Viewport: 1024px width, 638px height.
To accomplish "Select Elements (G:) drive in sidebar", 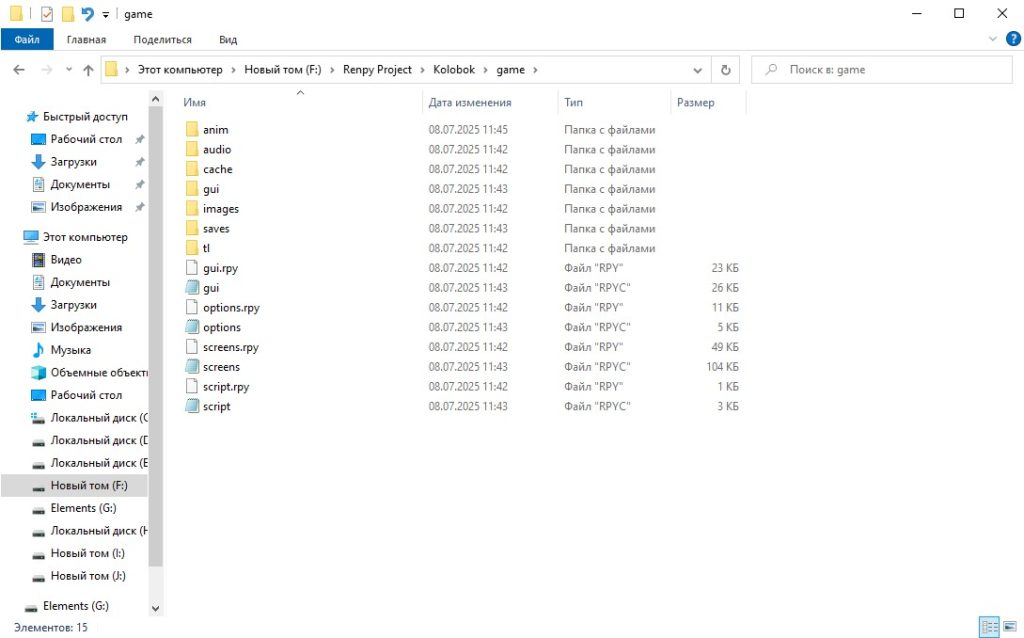I will [x=83, y=508].
